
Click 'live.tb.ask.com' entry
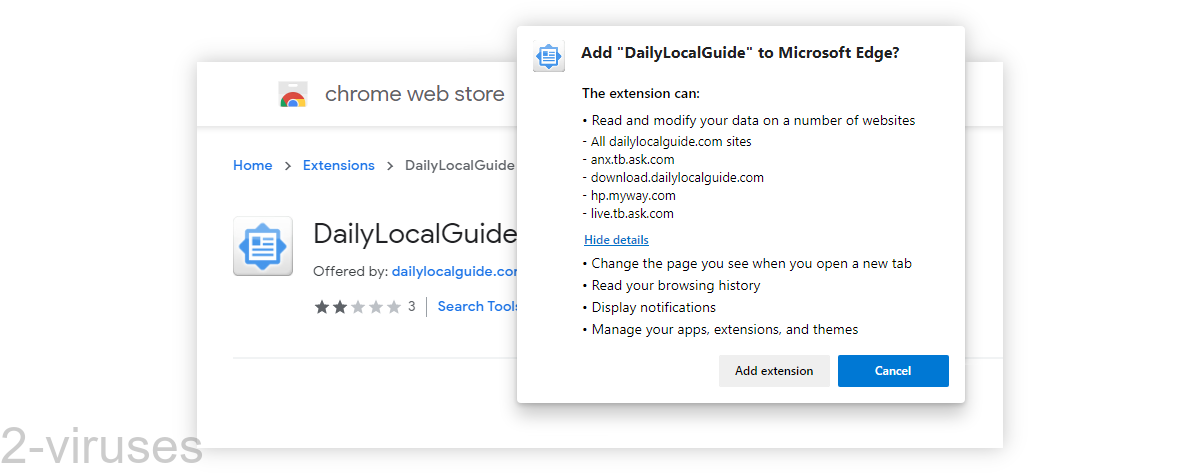(628, 214)
